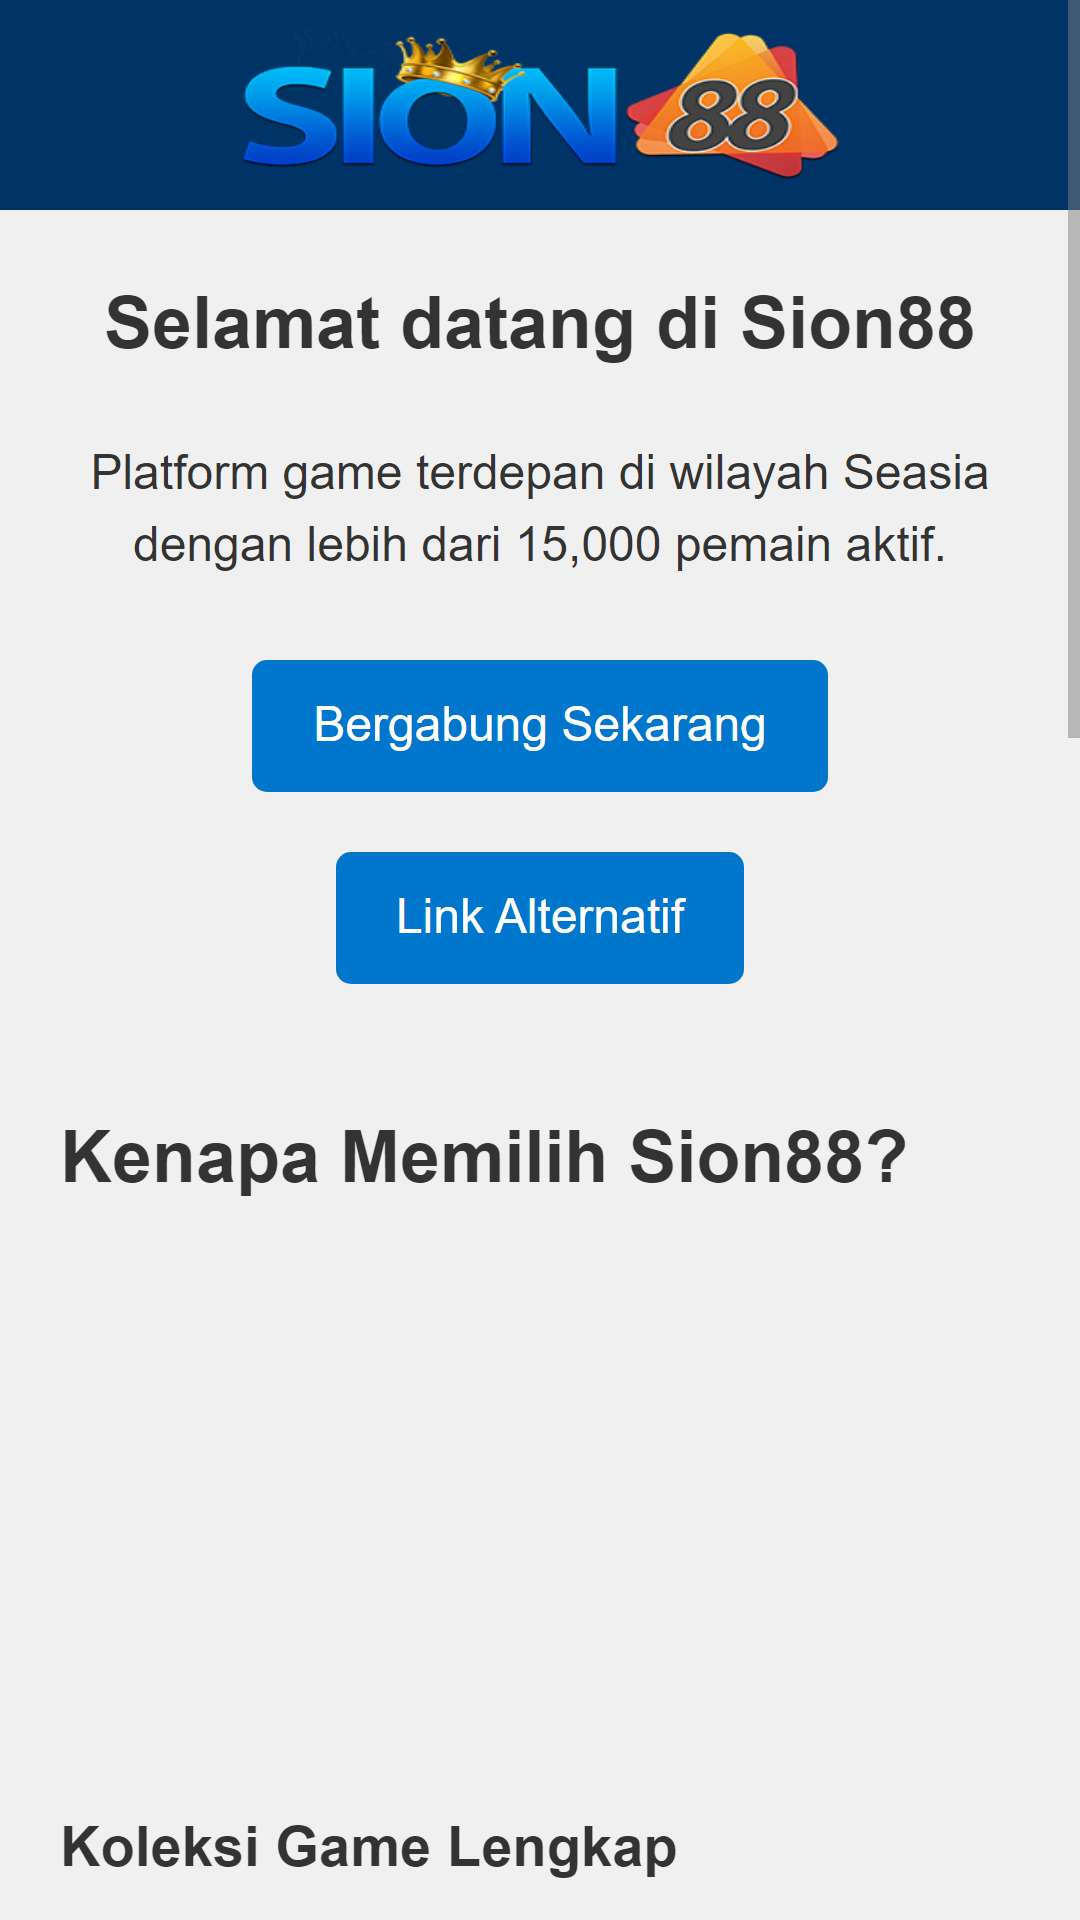The image size is (1080, 1920).
Task: Click the Platform game terdepan paragraph
Action: pyautogui.click(x=540, y=509)
